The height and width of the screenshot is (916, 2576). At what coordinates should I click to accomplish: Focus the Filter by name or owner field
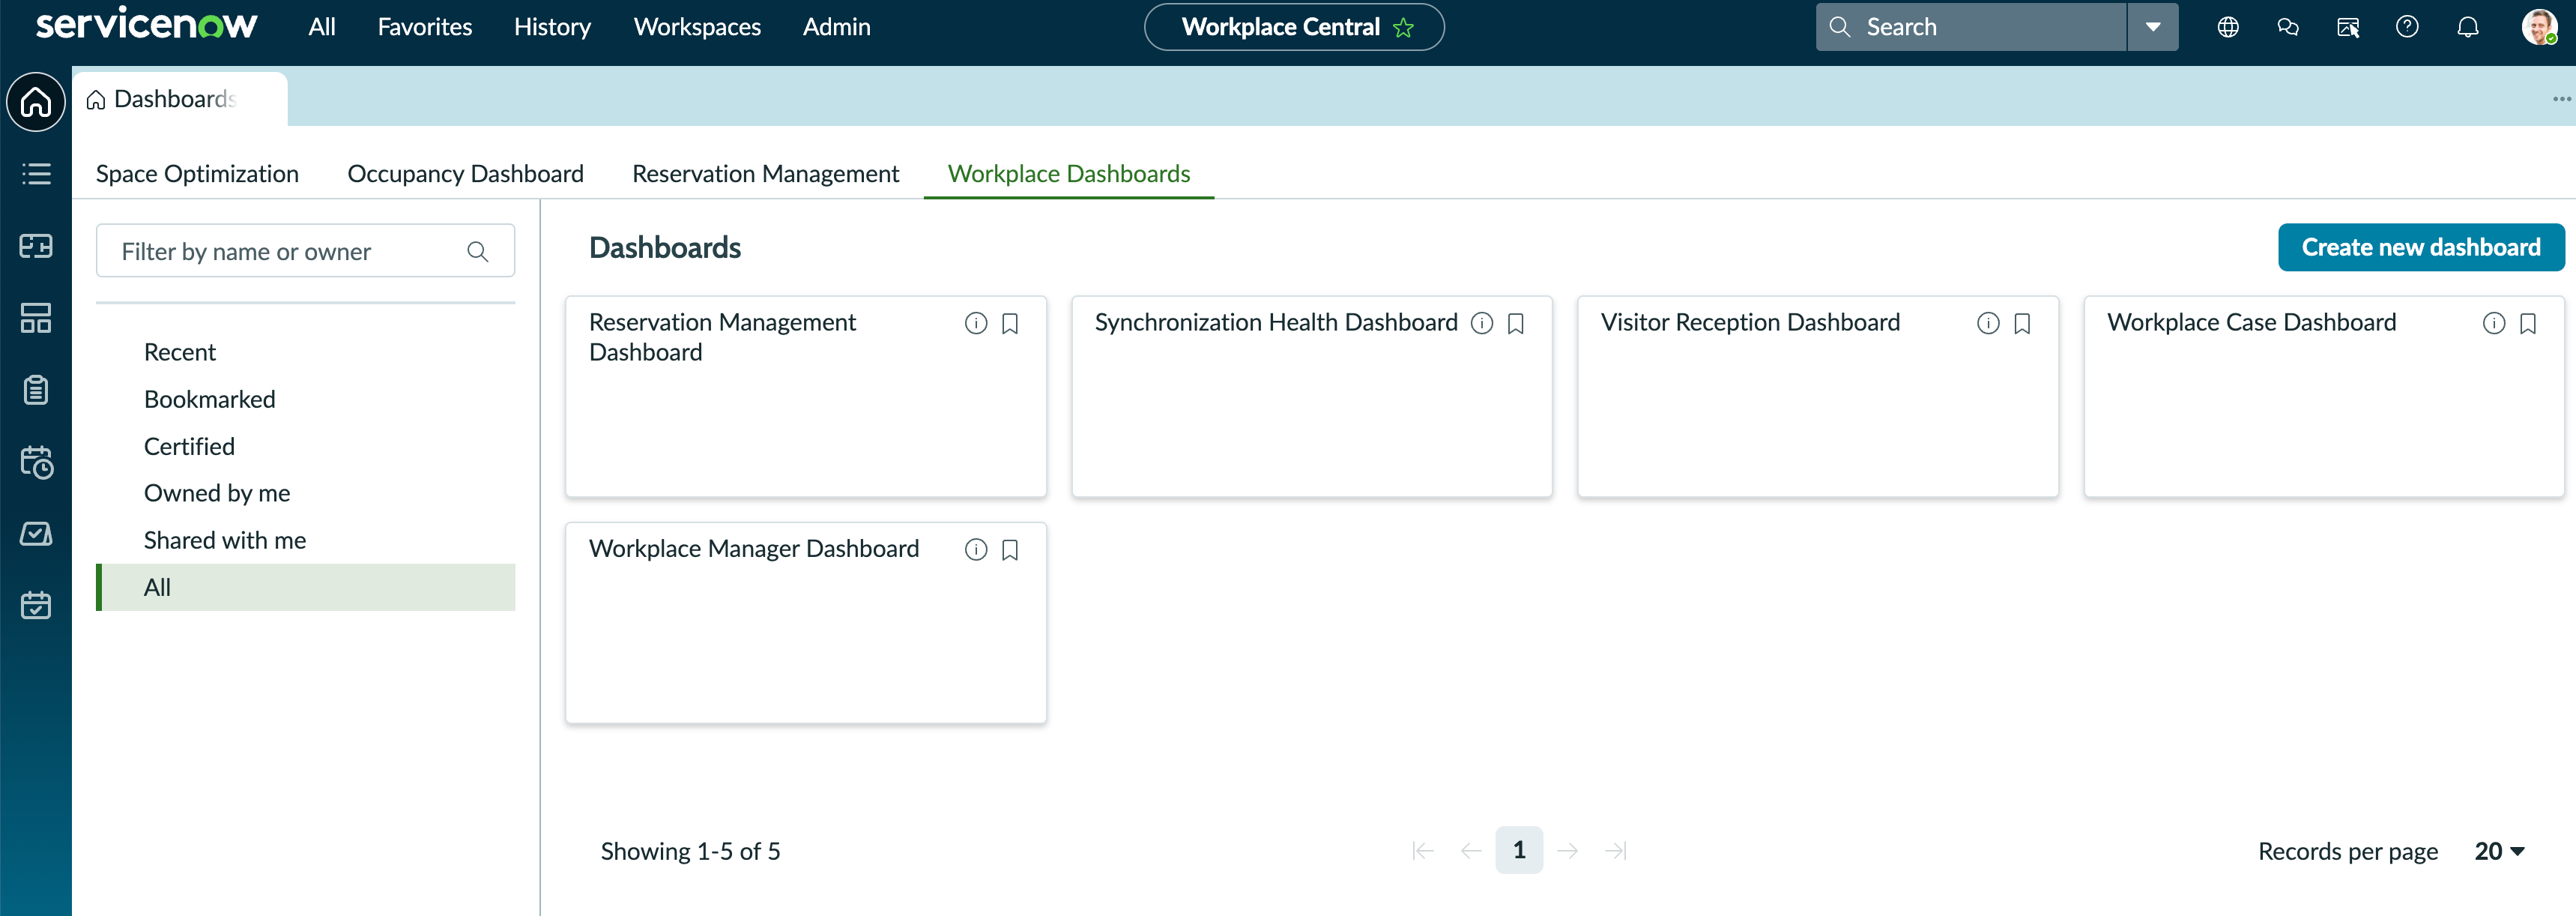[x=305, y=251]
